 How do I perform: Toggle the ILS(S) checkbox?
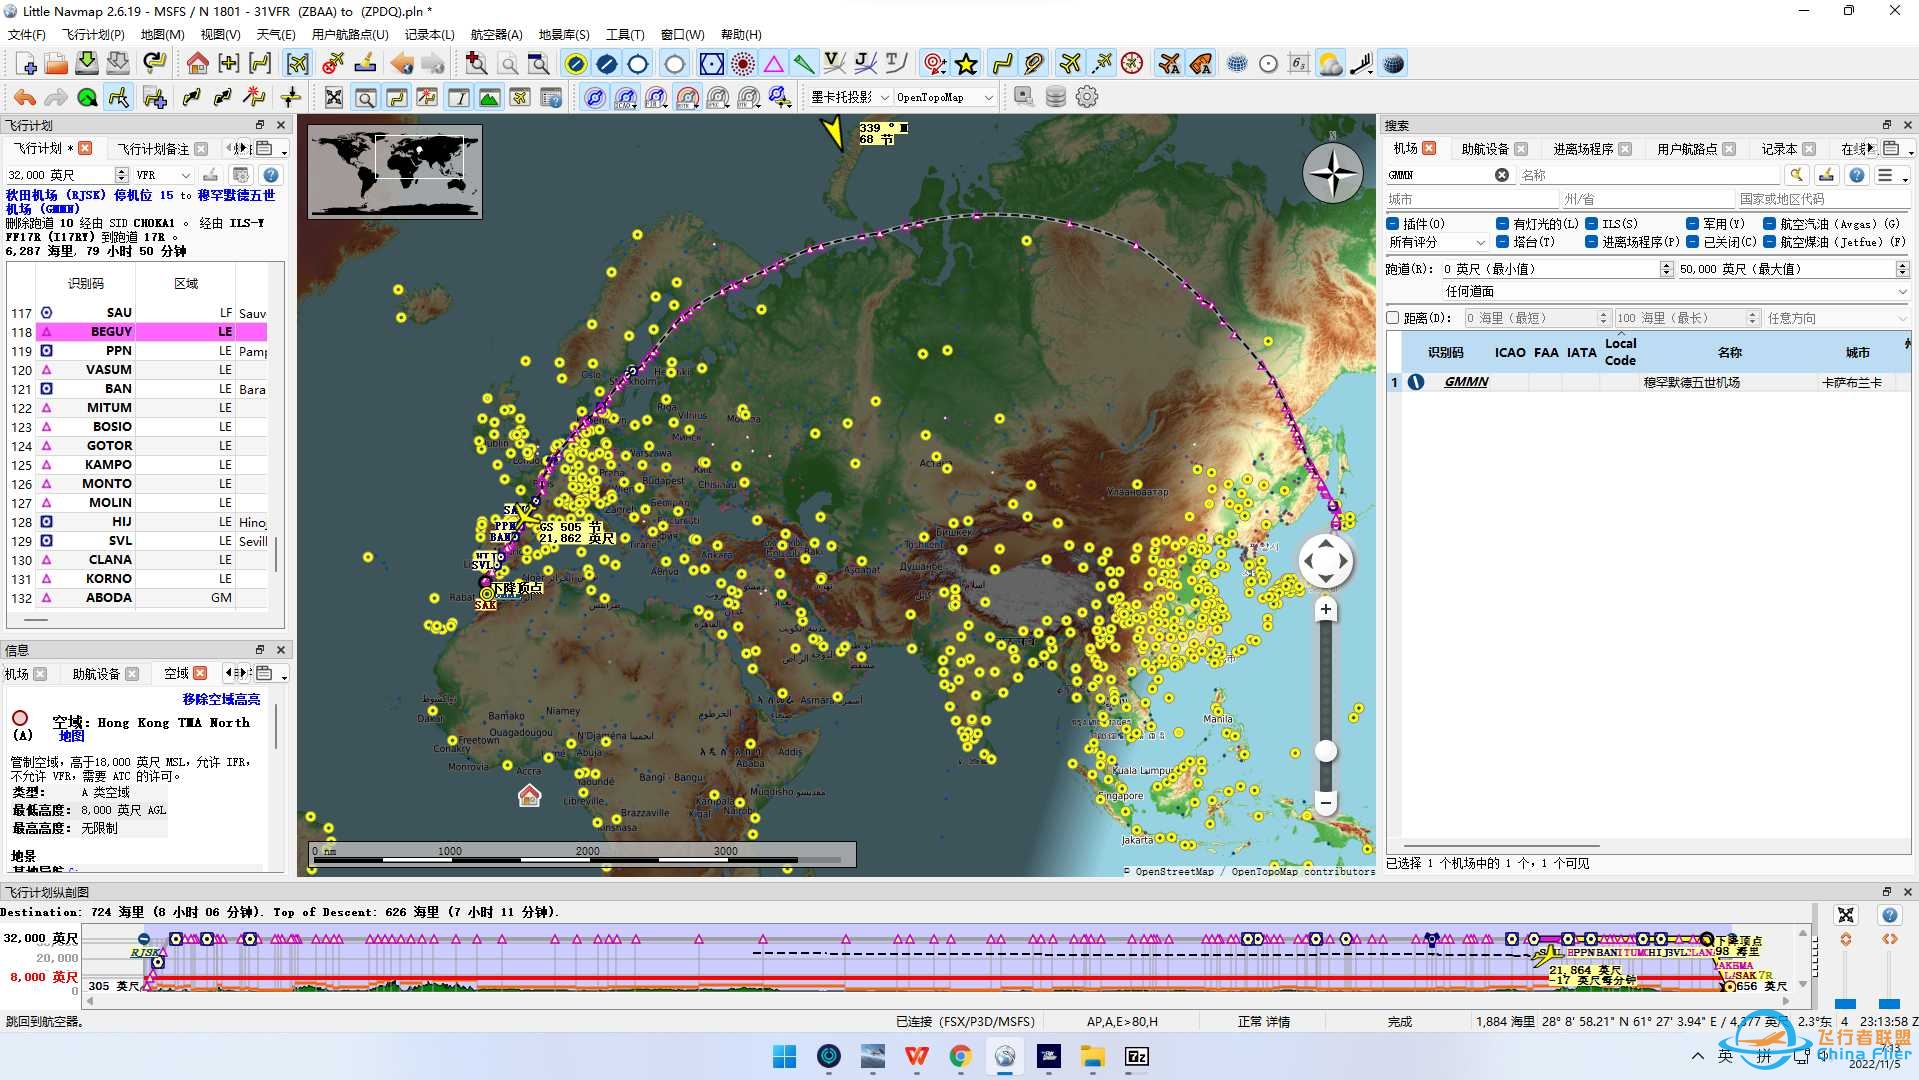pyautogui.click(x=1591, y=223)
